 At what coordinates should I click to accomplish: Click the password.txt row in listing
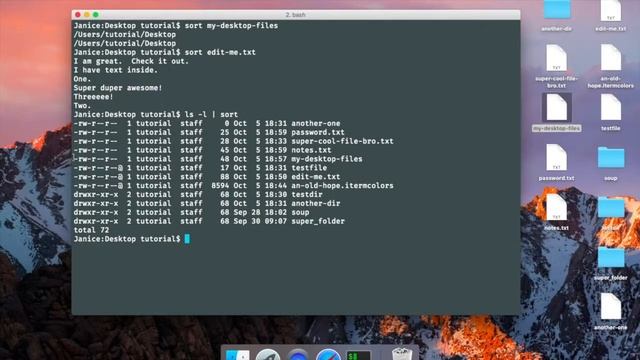(209, 133)
